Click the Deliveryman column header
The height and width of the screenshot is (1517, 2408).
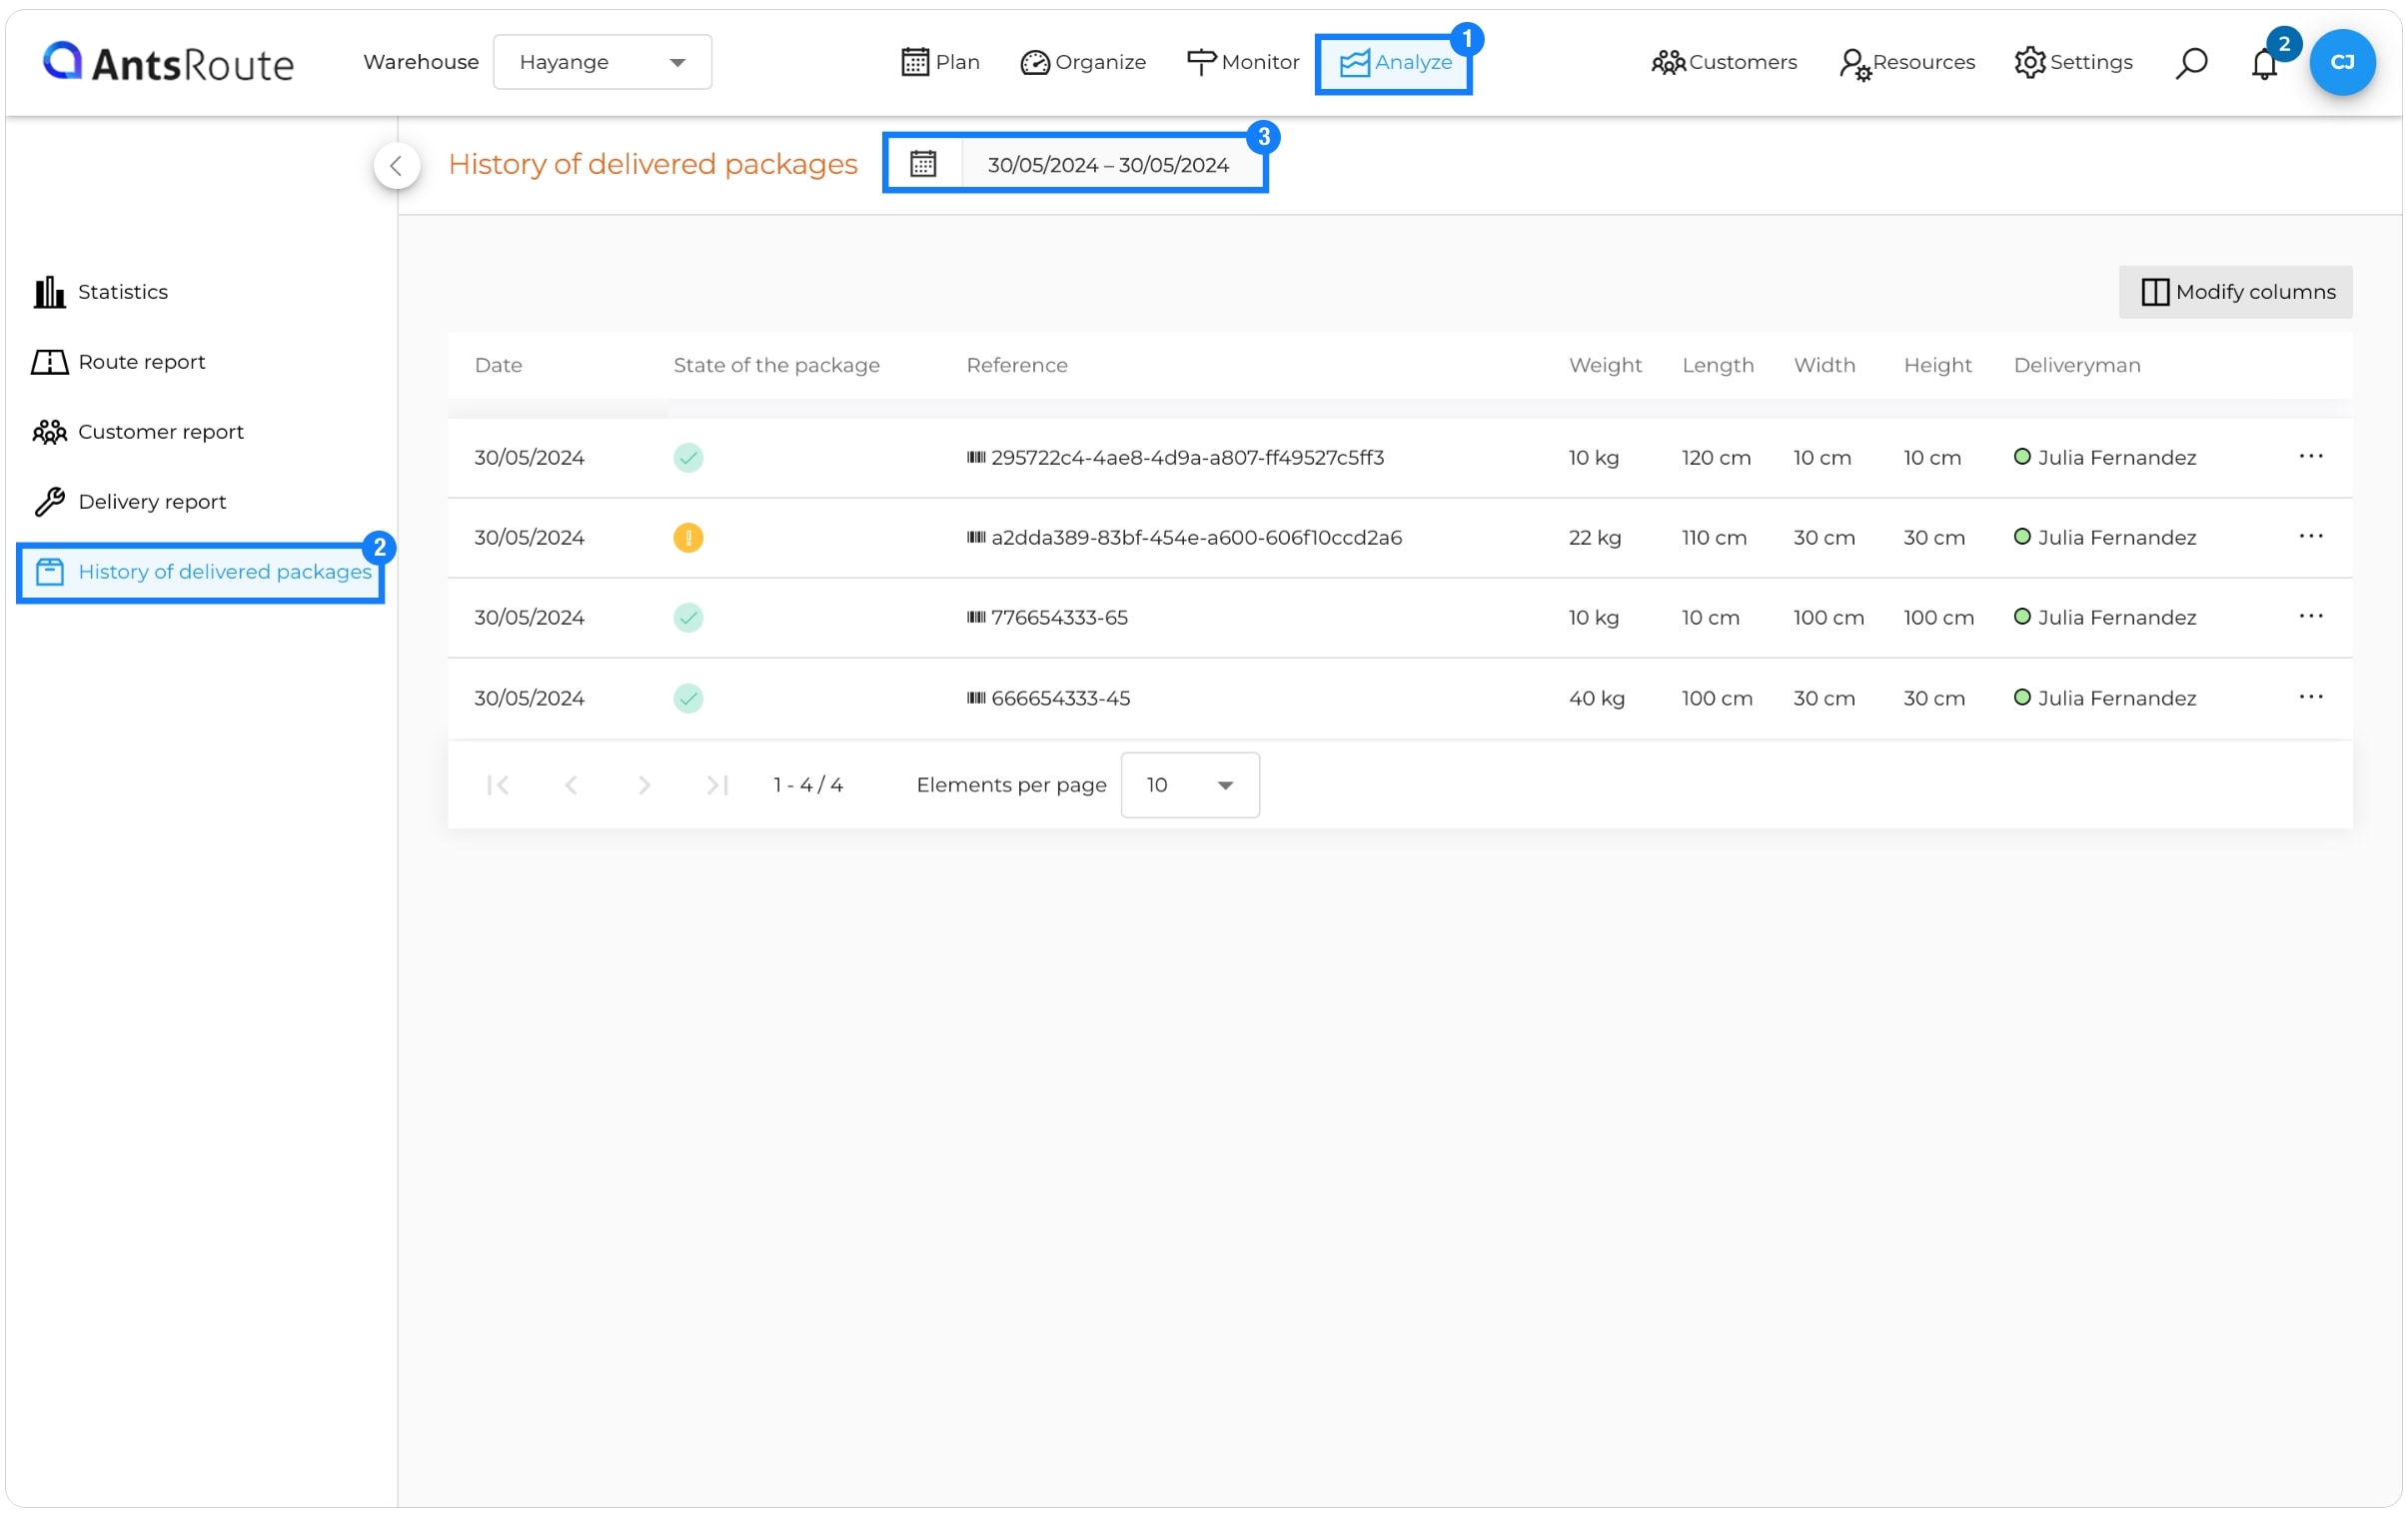(x=2076, y=365)
